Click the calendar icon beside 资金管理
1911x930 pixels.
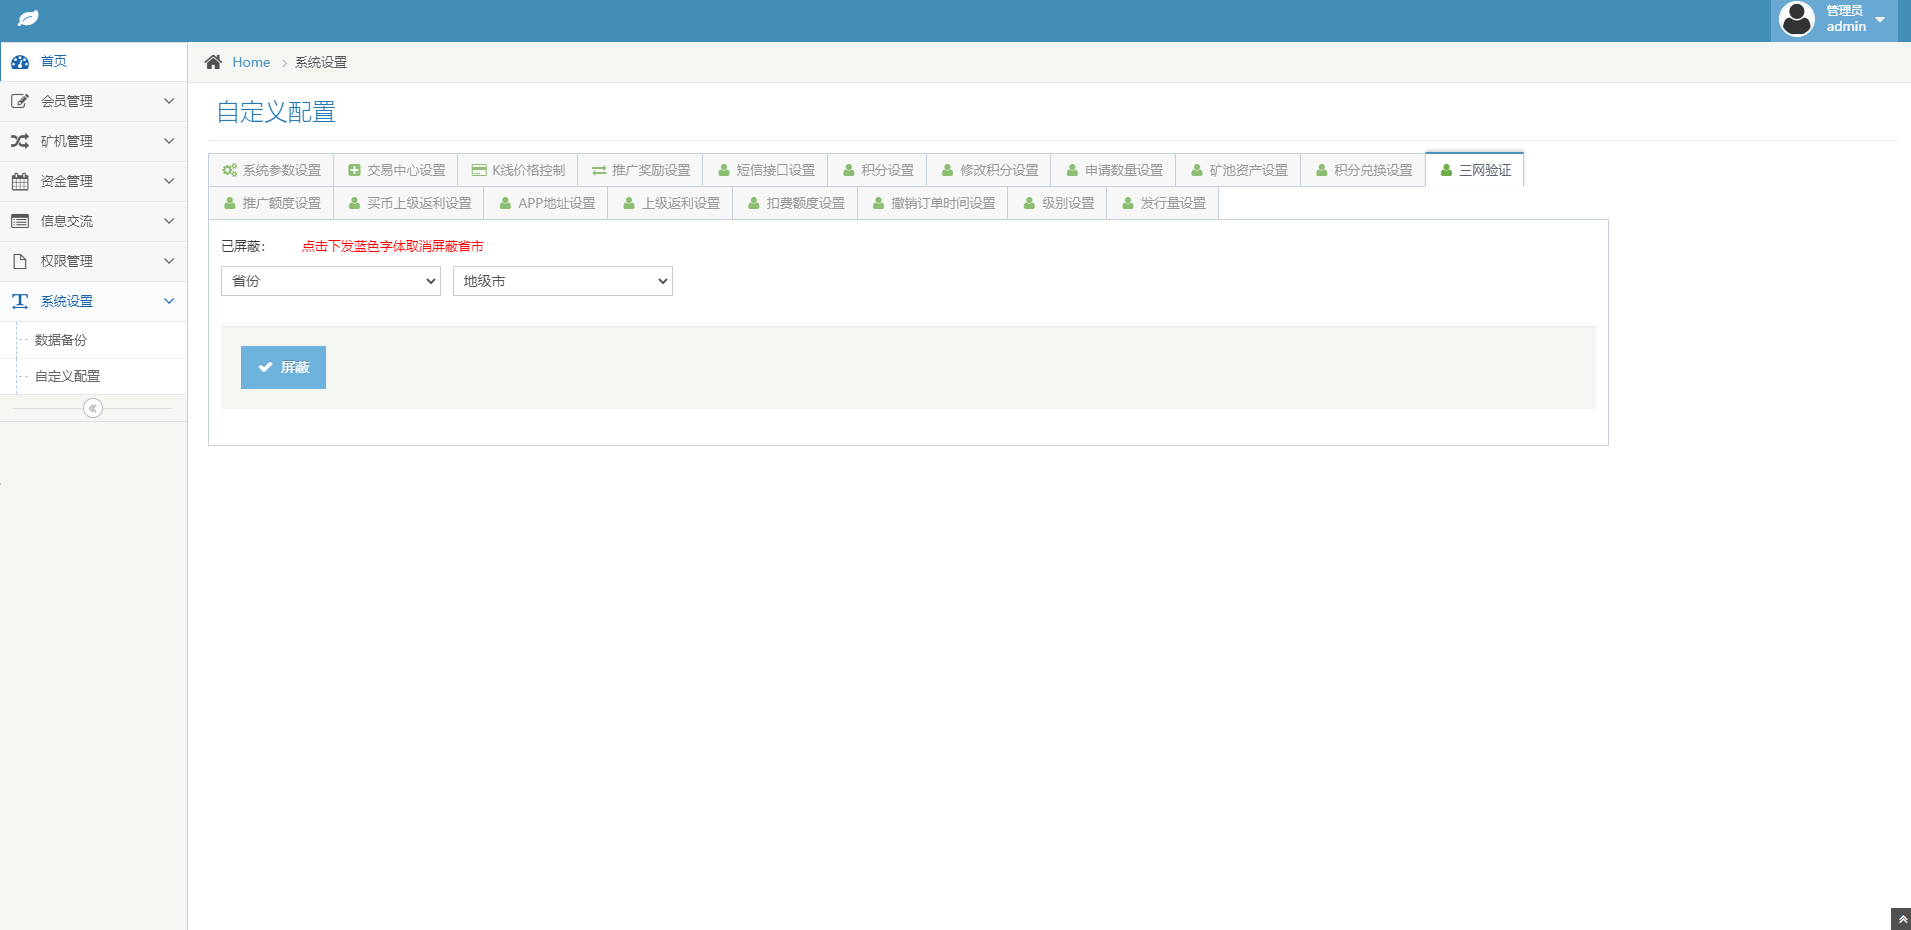20,181
